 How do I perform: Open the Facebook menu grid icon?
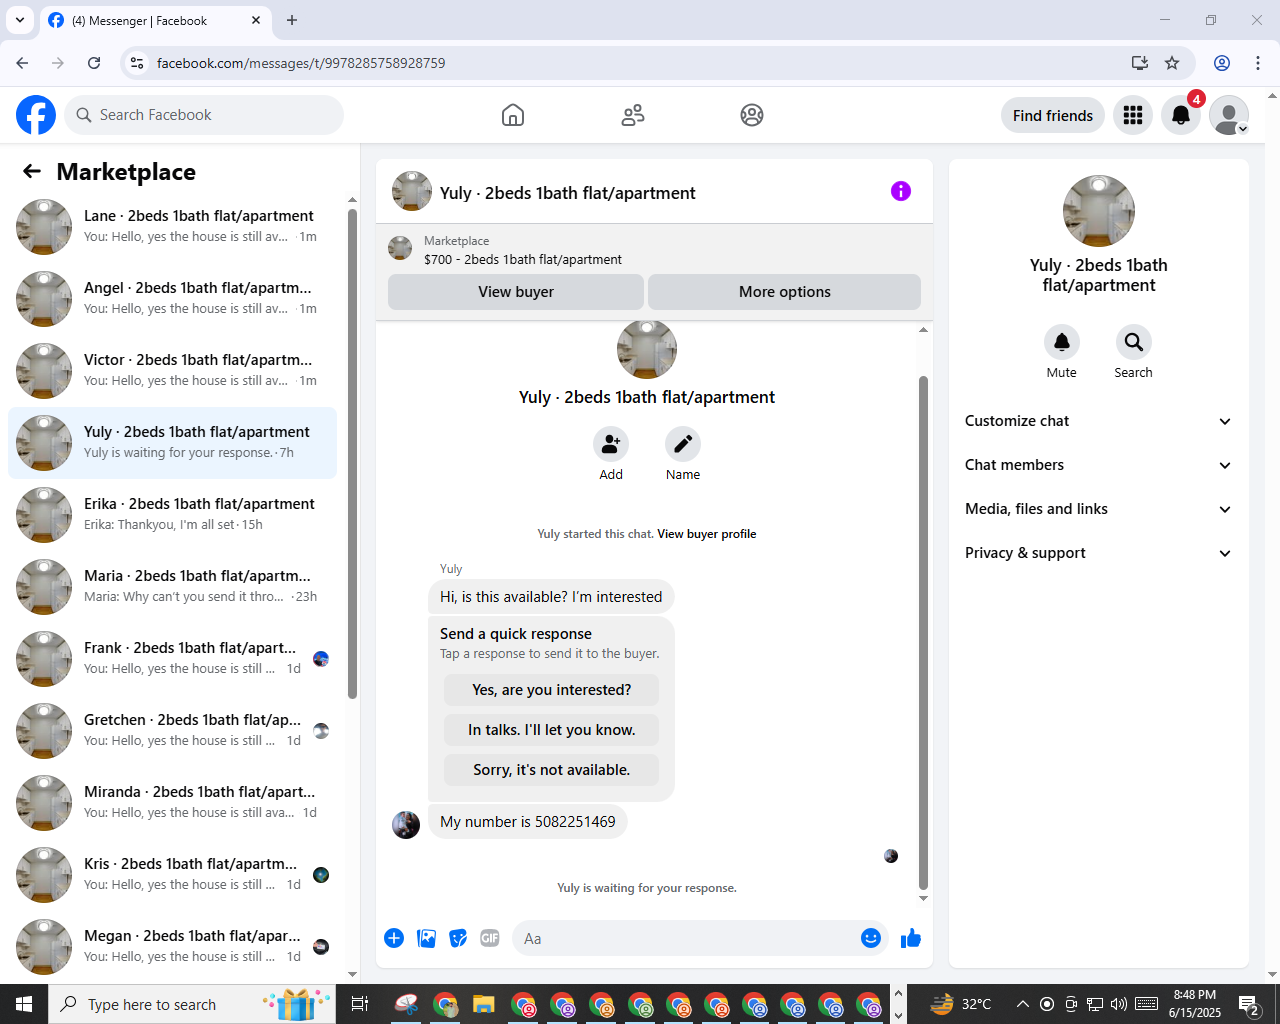(1133, 115)
